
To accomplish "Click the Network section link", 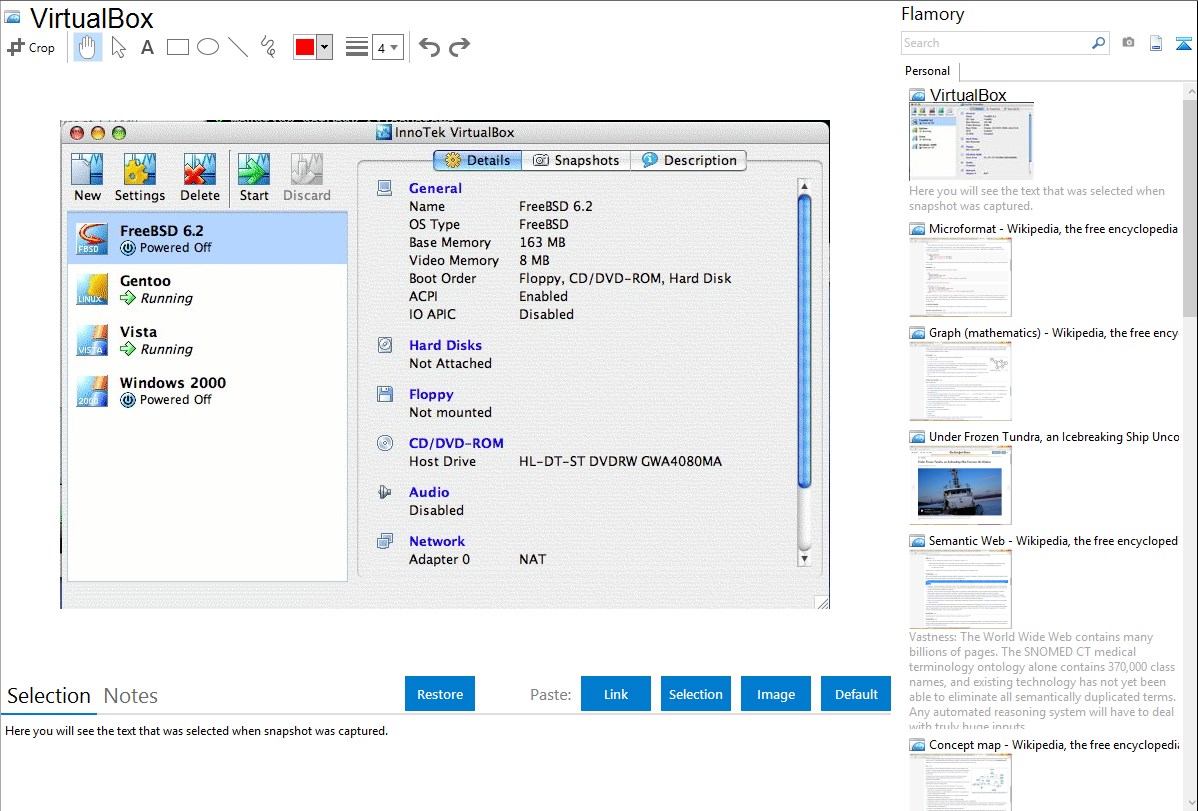I will click(x=437, y=541).
